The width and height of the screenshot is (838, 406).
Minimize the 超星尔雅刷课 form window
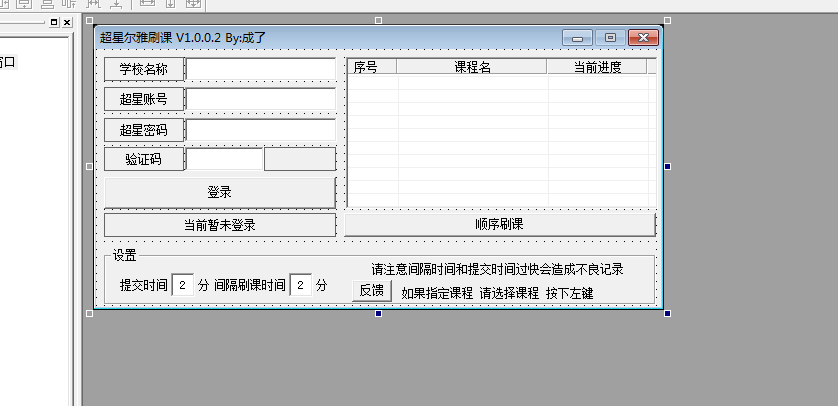pyautogui.click(x=577, y=38)
